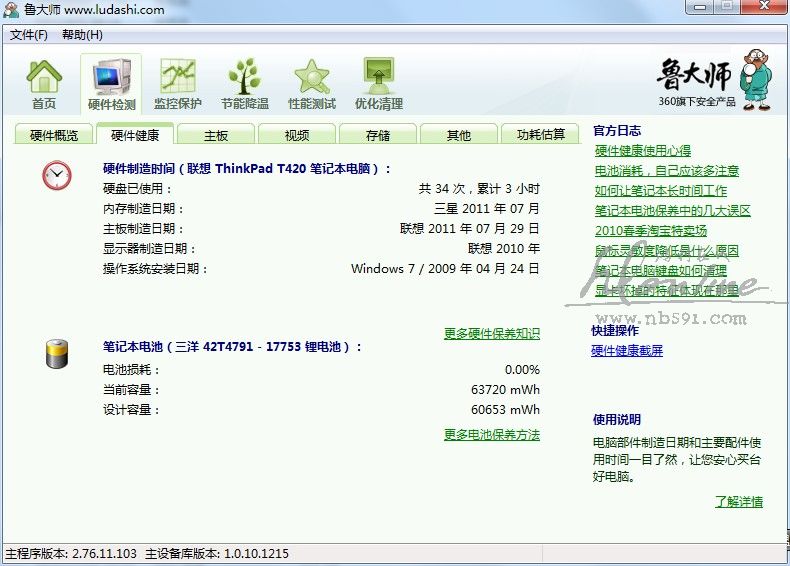Switch to the 功耗估算 tab
The width and height of the screenshot is (790, 566).
point(541,135)
